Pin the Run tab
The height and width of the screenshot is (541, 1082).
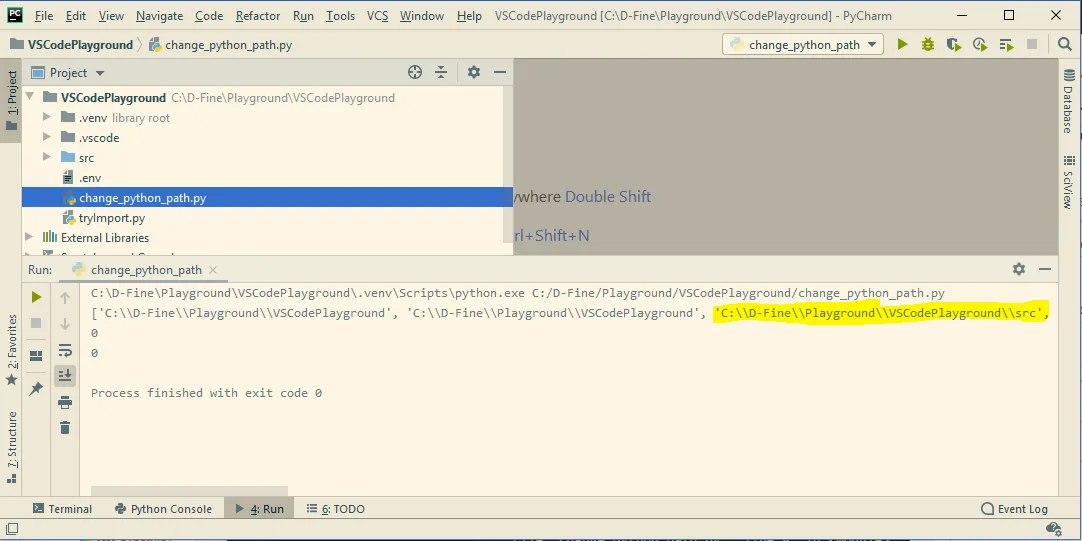pos(37,389)
